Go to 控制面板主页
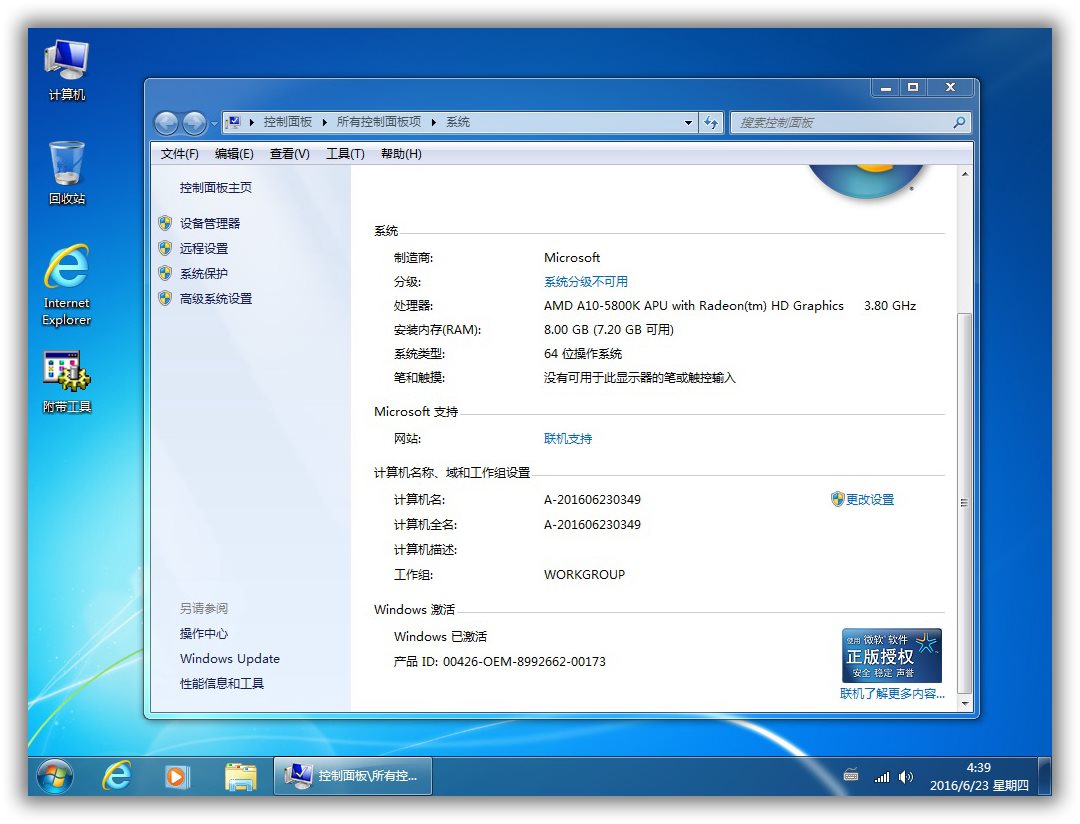This screenshot has height=824, width=1080. point(216,187)
